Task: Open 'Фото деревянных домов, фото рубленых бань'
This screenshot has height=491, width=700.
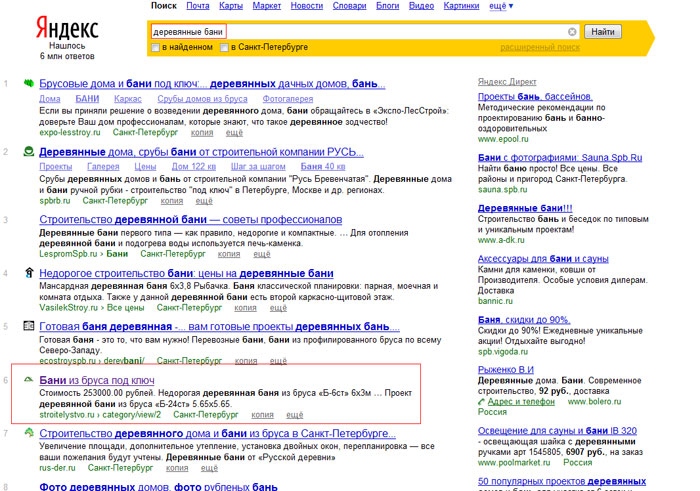Action: (158, 487)
